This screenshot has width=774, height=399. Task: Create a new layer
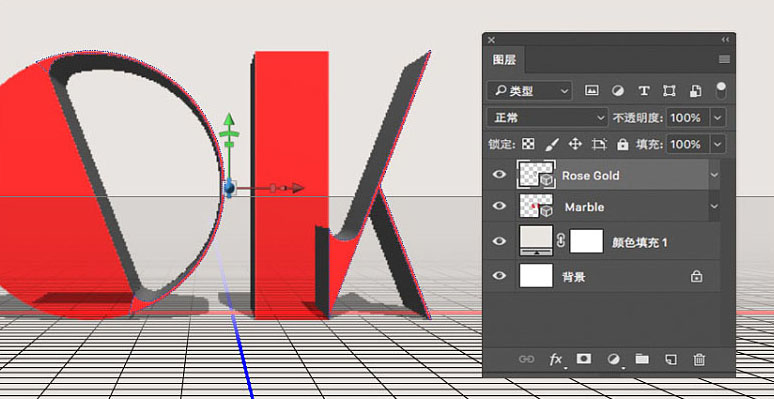pos(670,359)
